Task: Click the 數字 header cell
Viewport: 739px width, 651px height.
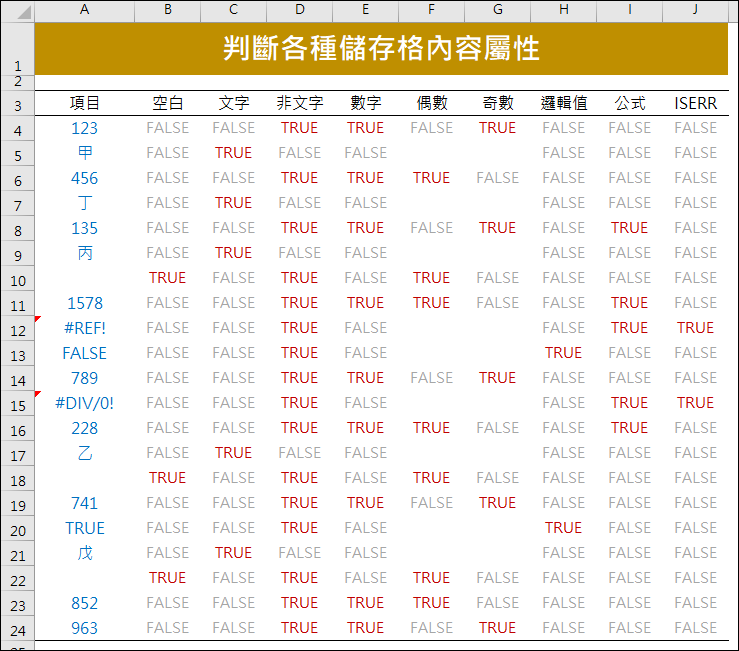Action: coord(365,103)
